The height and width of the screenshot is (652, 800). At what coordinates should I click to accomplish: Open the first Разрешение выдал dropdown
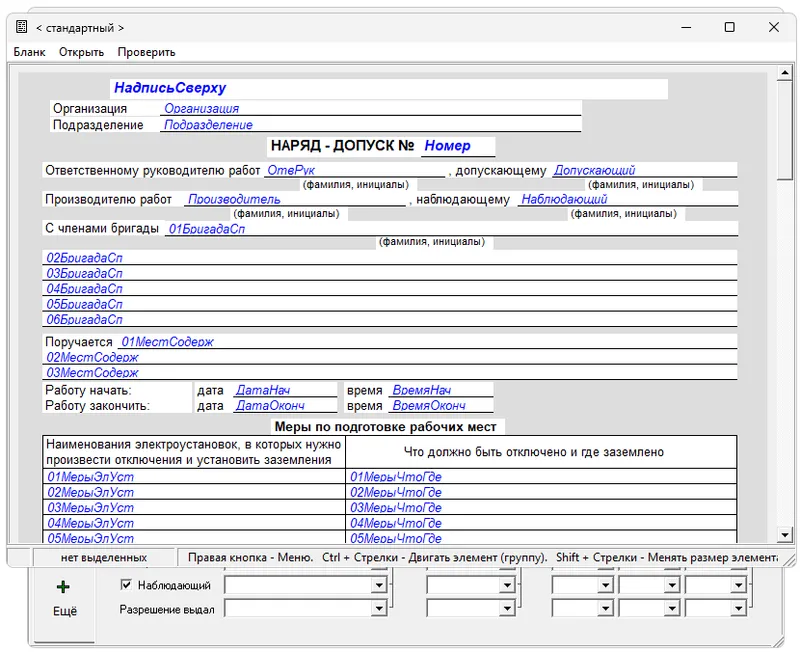click(x=379, y=608)
